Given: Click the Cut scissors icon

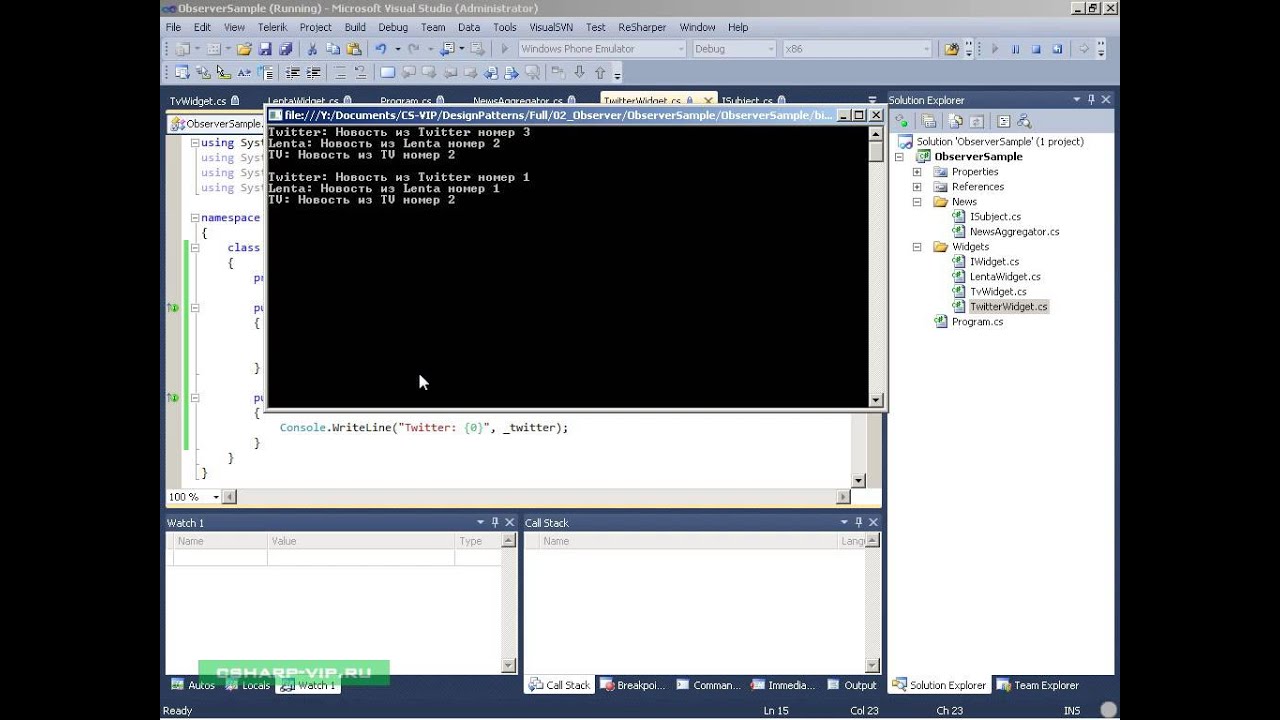Looking at the screenshot, I should (x=312, y=49).
